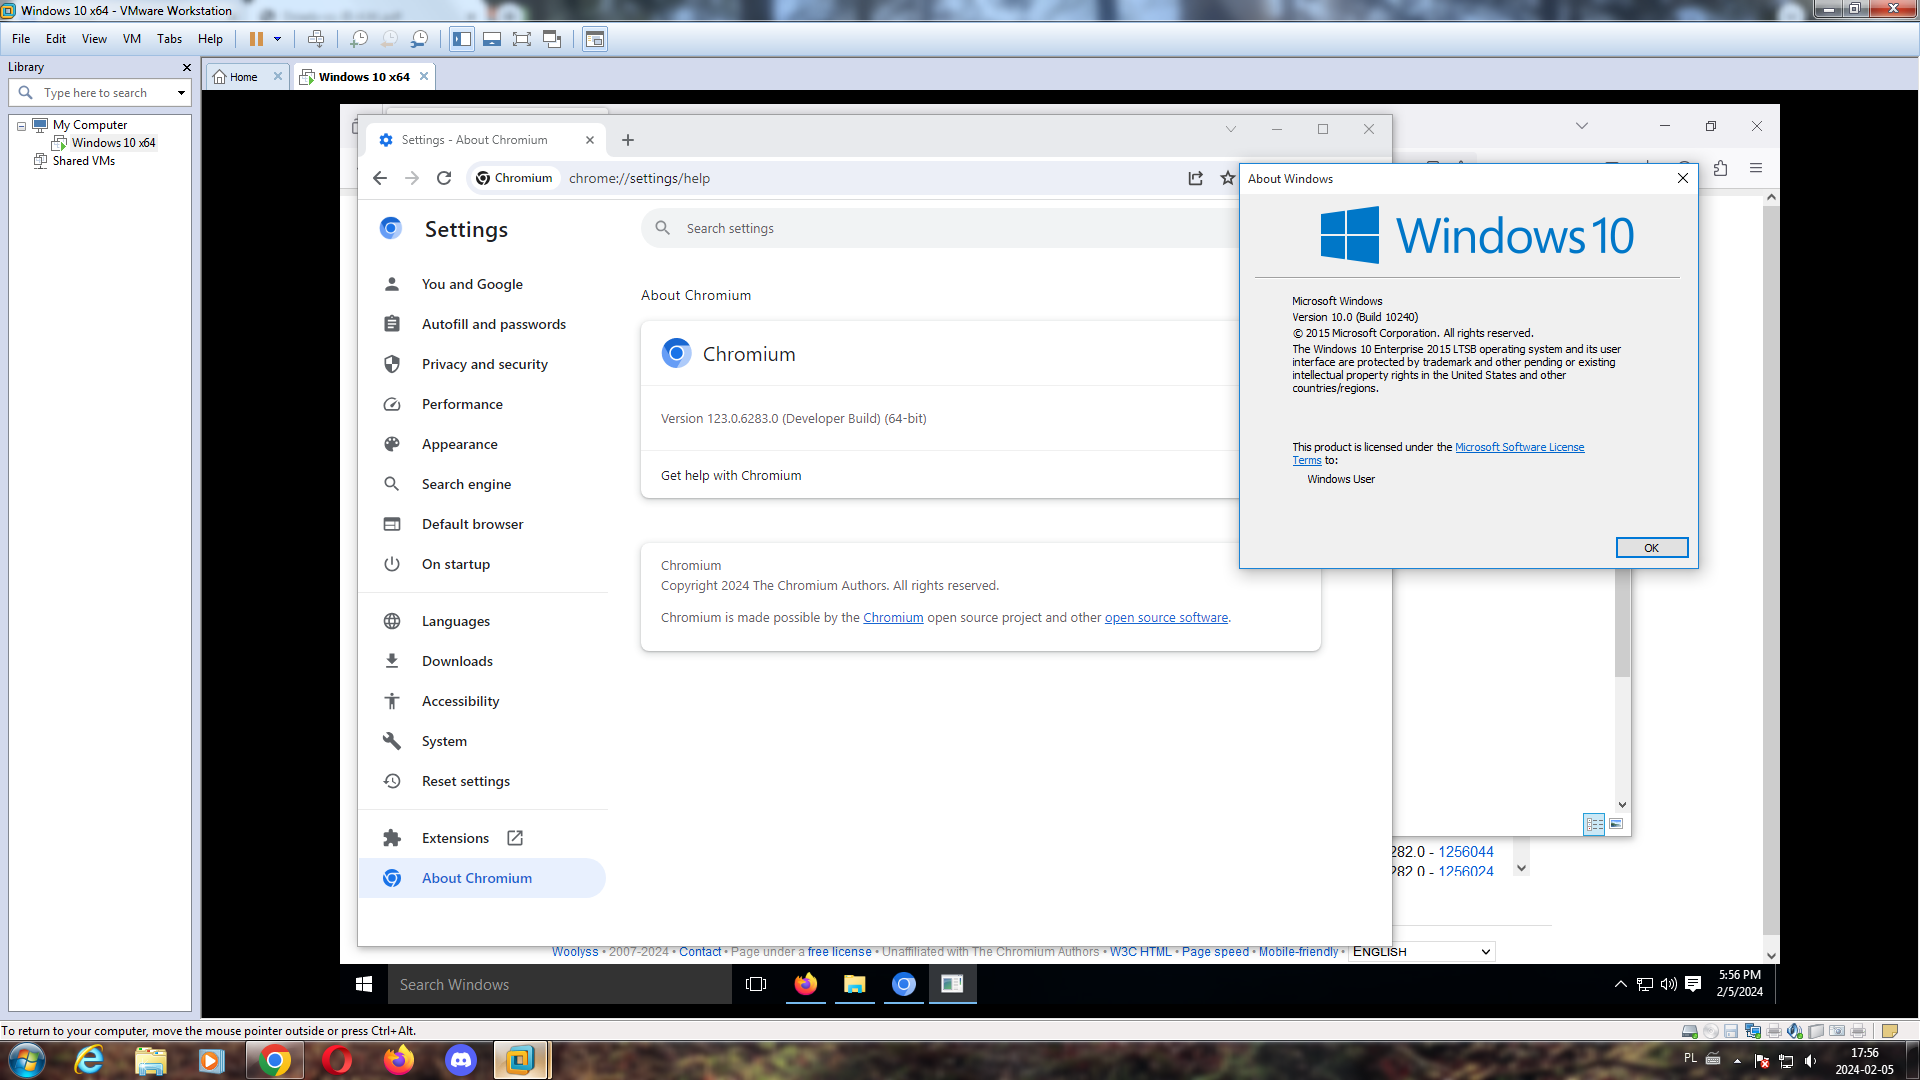This screenshot has height=1080, width=1920.
Task: Open the ENGLISH language dropdown
Action: (x=1422, y=952)
